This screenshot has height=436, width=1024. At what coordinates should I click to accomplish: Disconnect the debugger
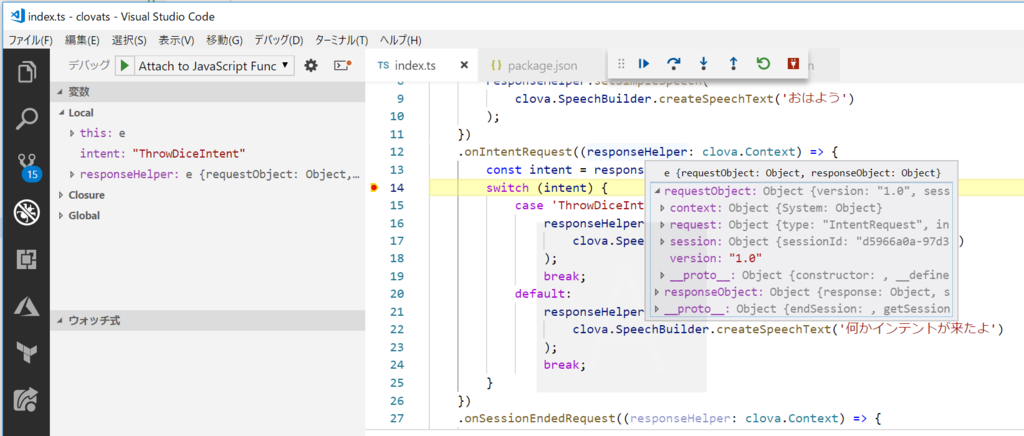coord(793,63)
